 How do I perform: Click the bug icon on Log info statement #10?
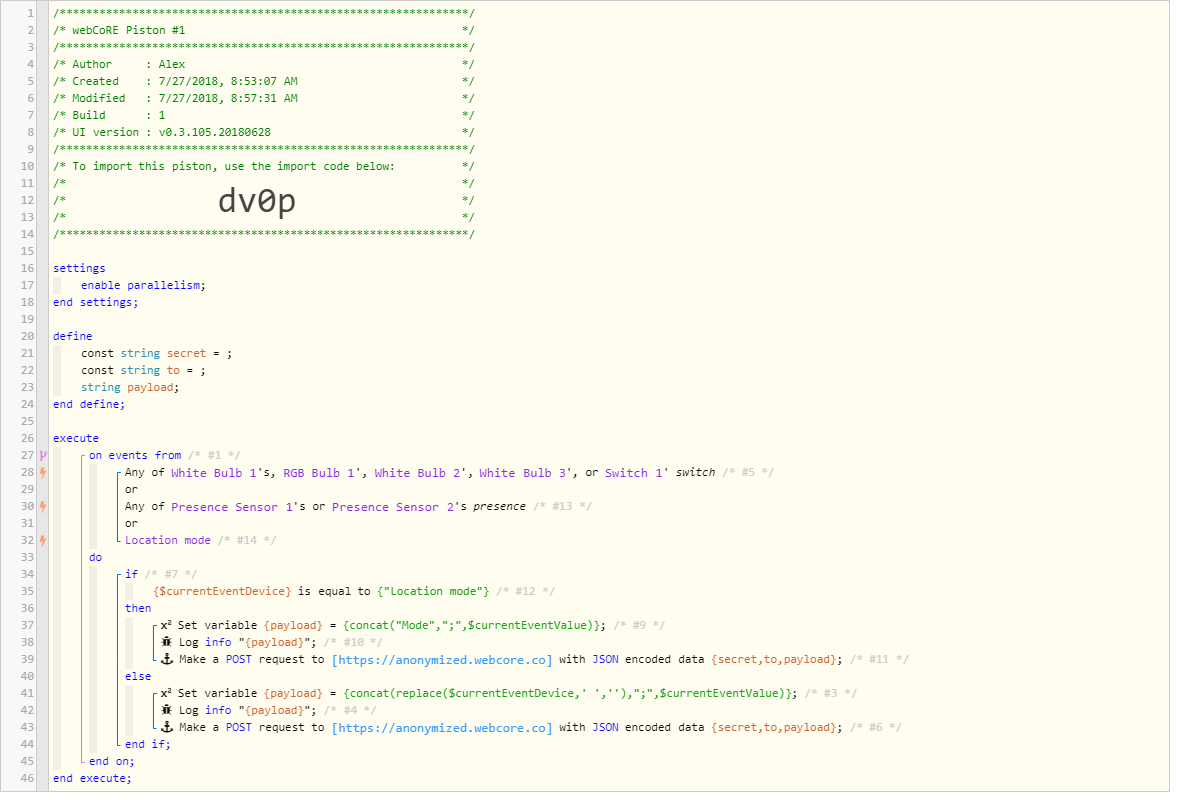(x=167, y=642)
